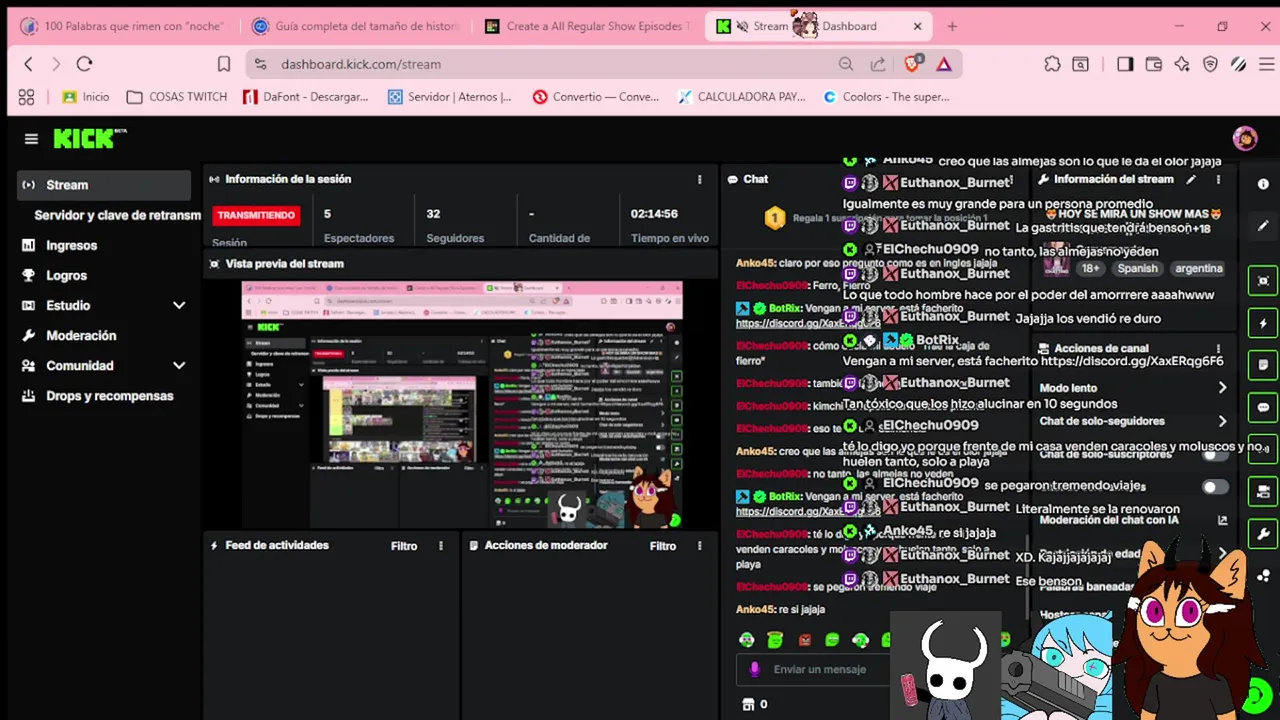Open Chat de solo-seguidores settings arrow
Image resolution: width=1280 pixels, height=720 pixels.
(1222, 421)
